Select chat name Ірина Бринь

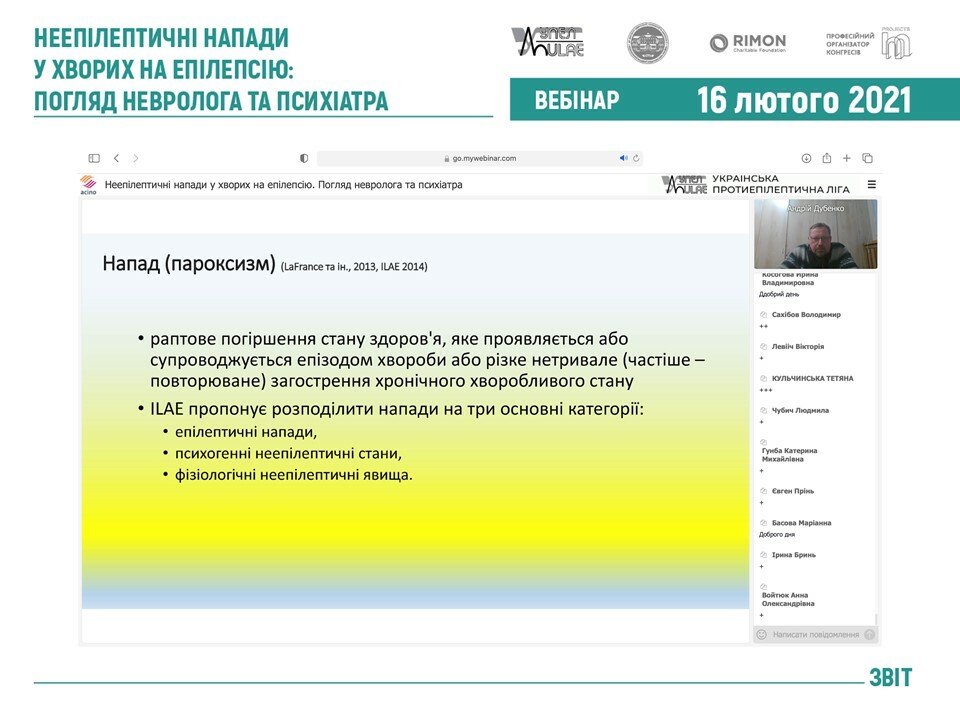coord(793,555)
